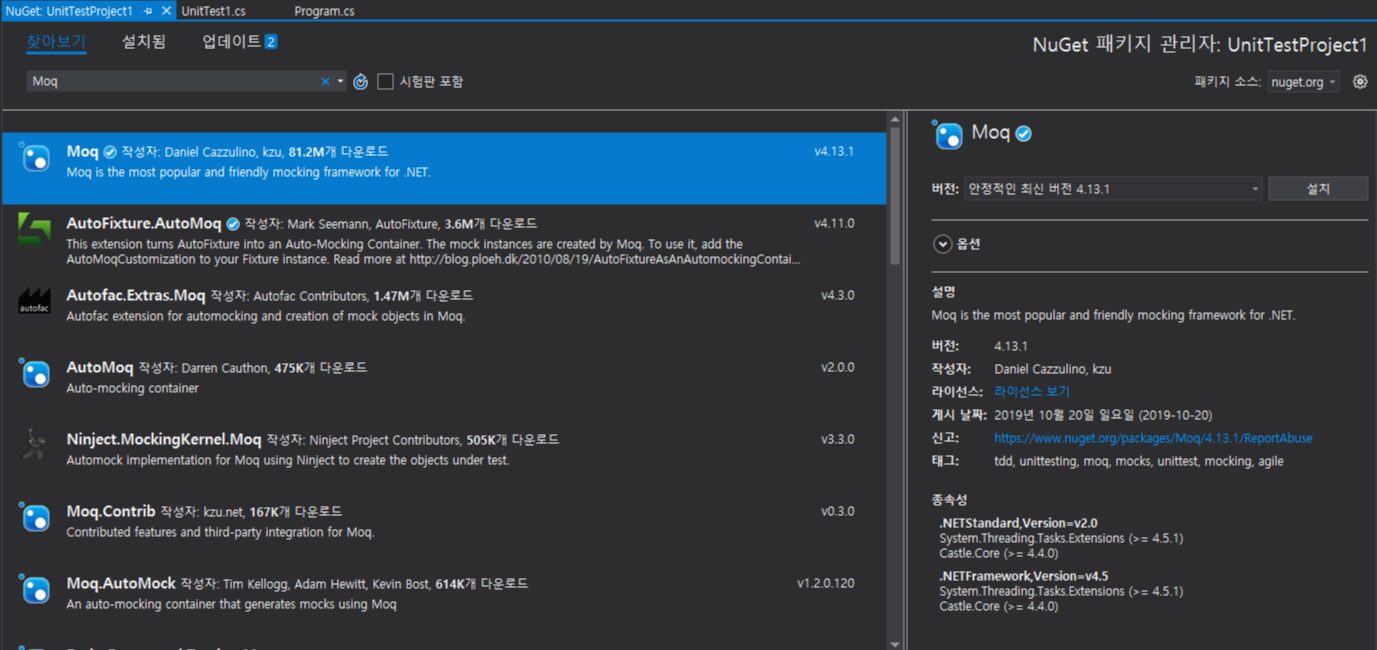1377x650 pixels.
Task: Click the Ninject.MockingKernel.Moq package icon
Action: (35, 445)
